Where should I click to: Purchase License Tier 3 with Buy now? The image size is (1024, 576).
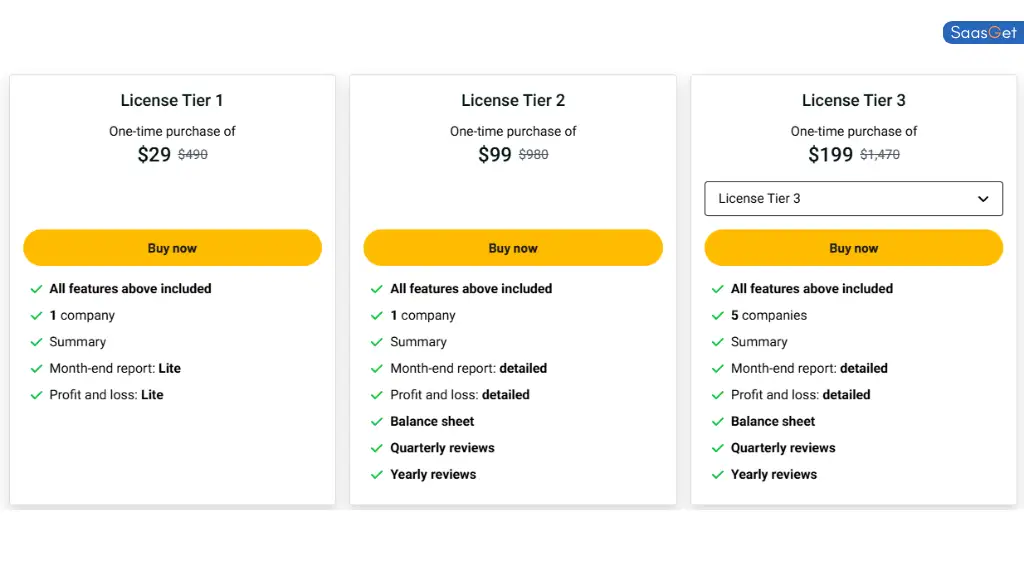click(x=854, y=248)
